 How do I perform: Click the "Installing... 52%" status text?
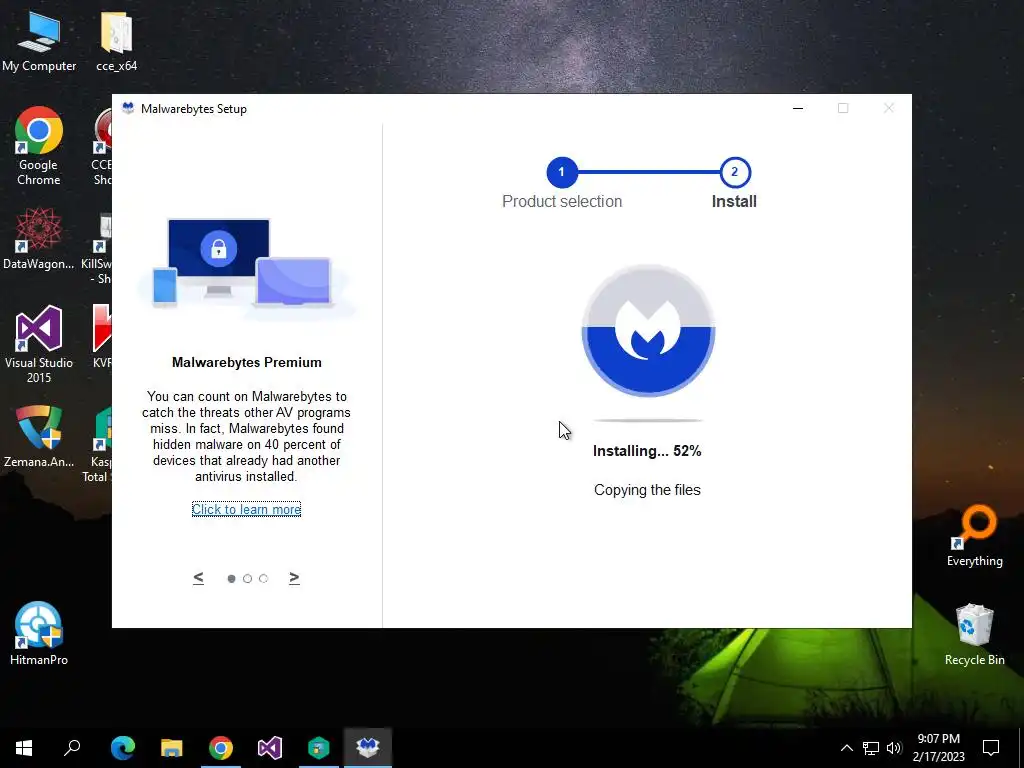pyautogui.click(x=647, y=451)
